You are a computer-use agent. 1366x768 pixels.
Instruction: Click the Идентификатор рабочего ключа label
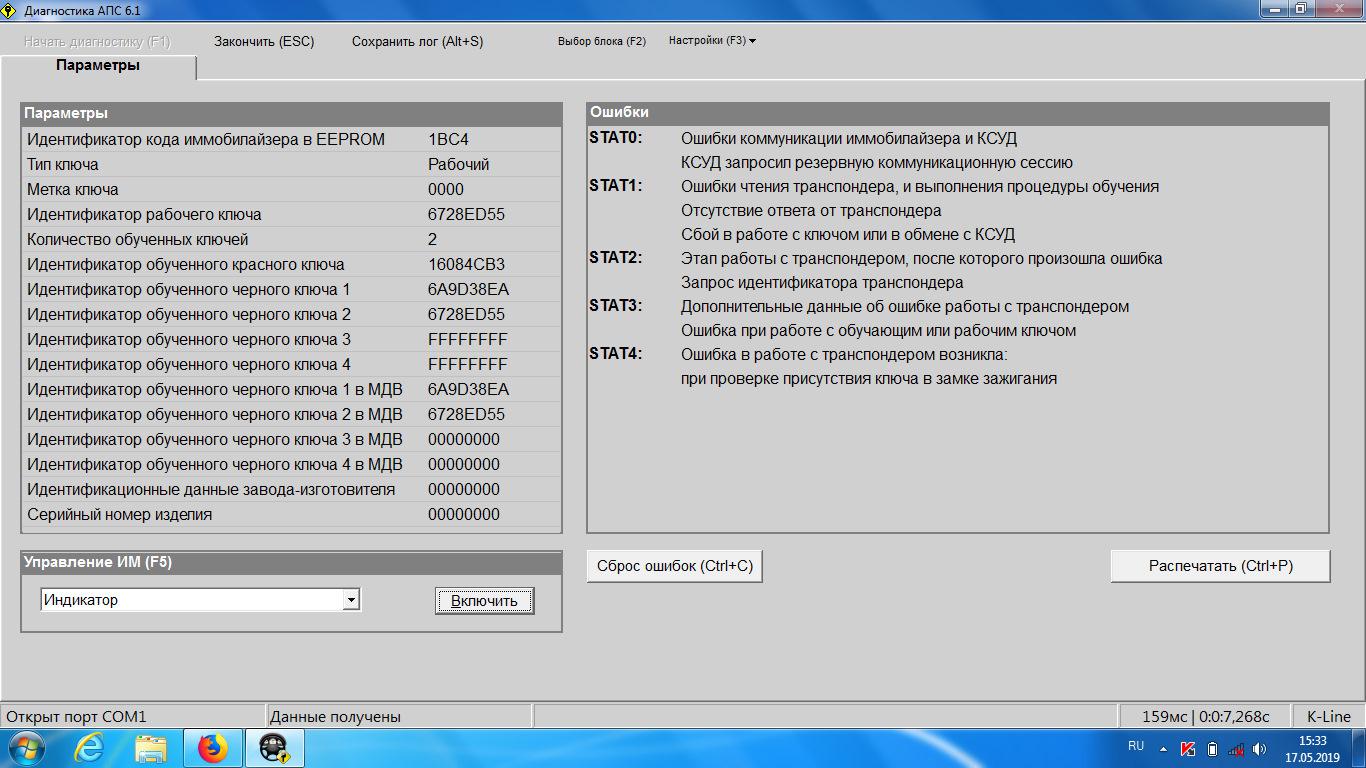point(144,215)
